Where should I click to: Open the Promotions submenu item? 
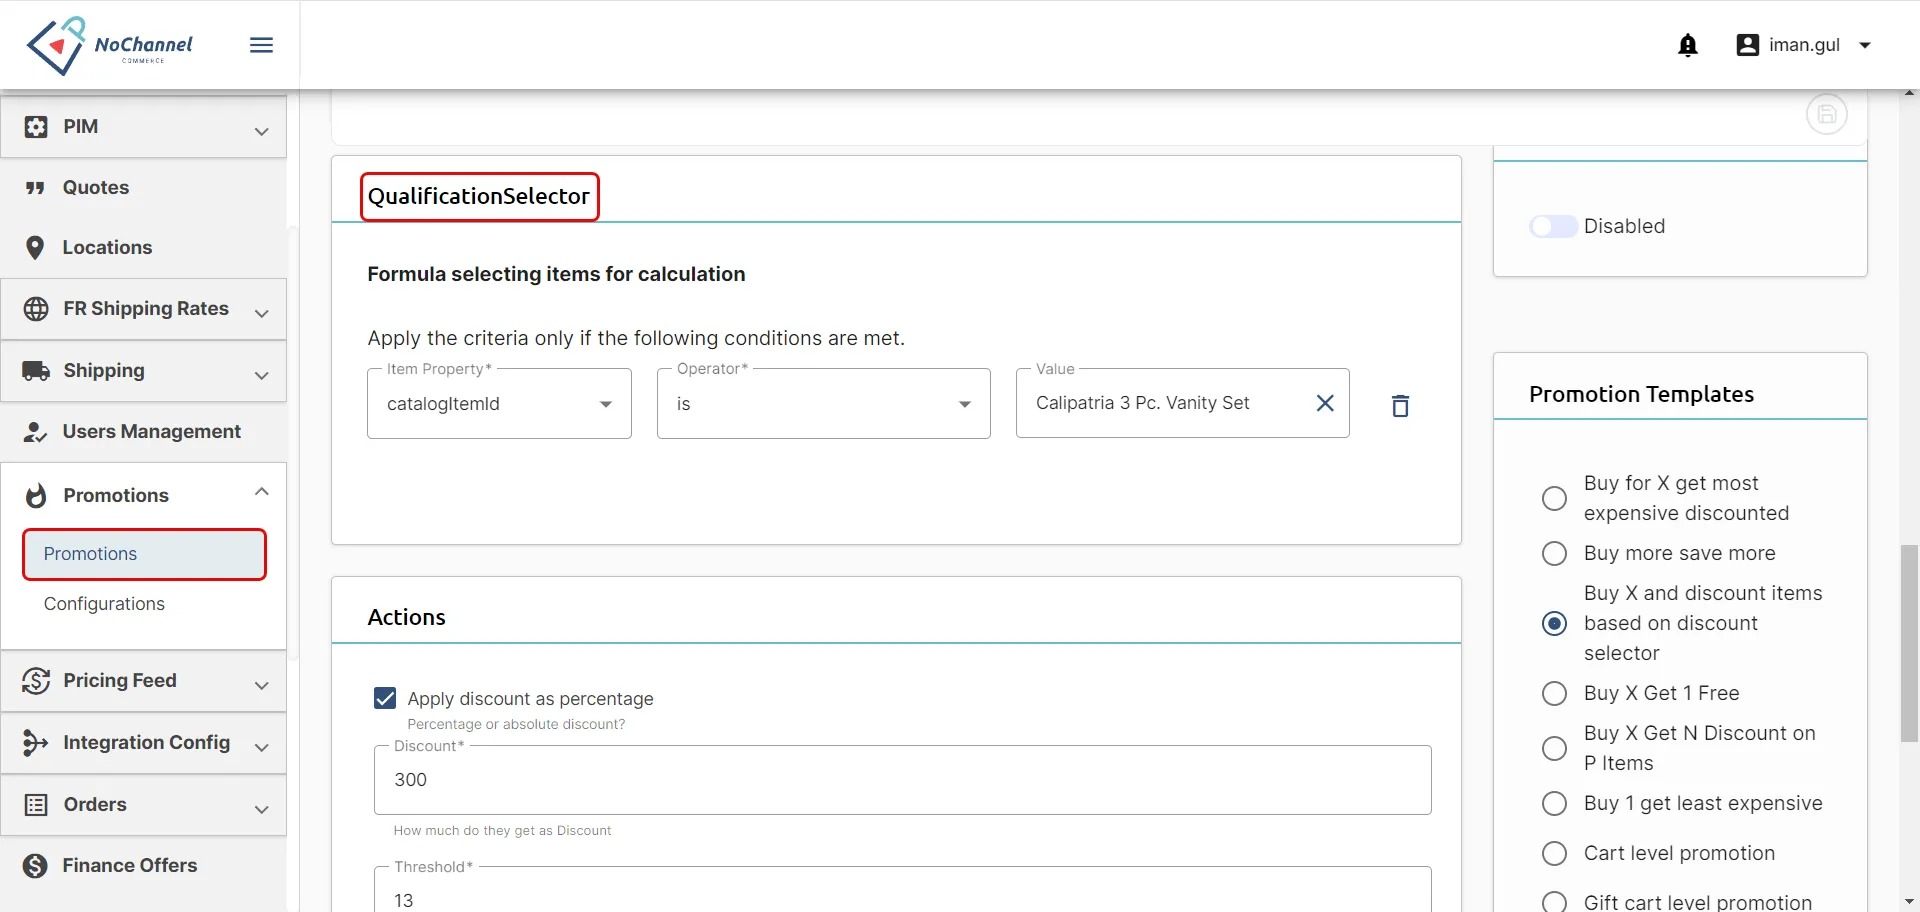tap(144, 554)
